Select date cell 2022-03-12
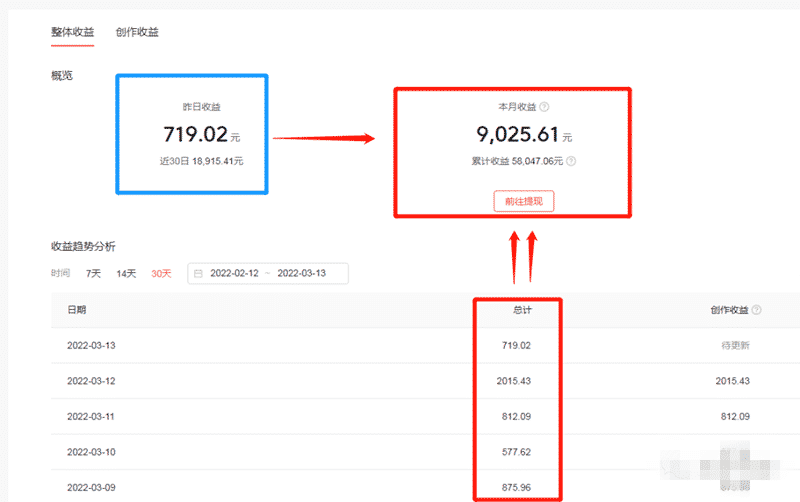Viewport: 800px width, 502px height. [91, 381]
